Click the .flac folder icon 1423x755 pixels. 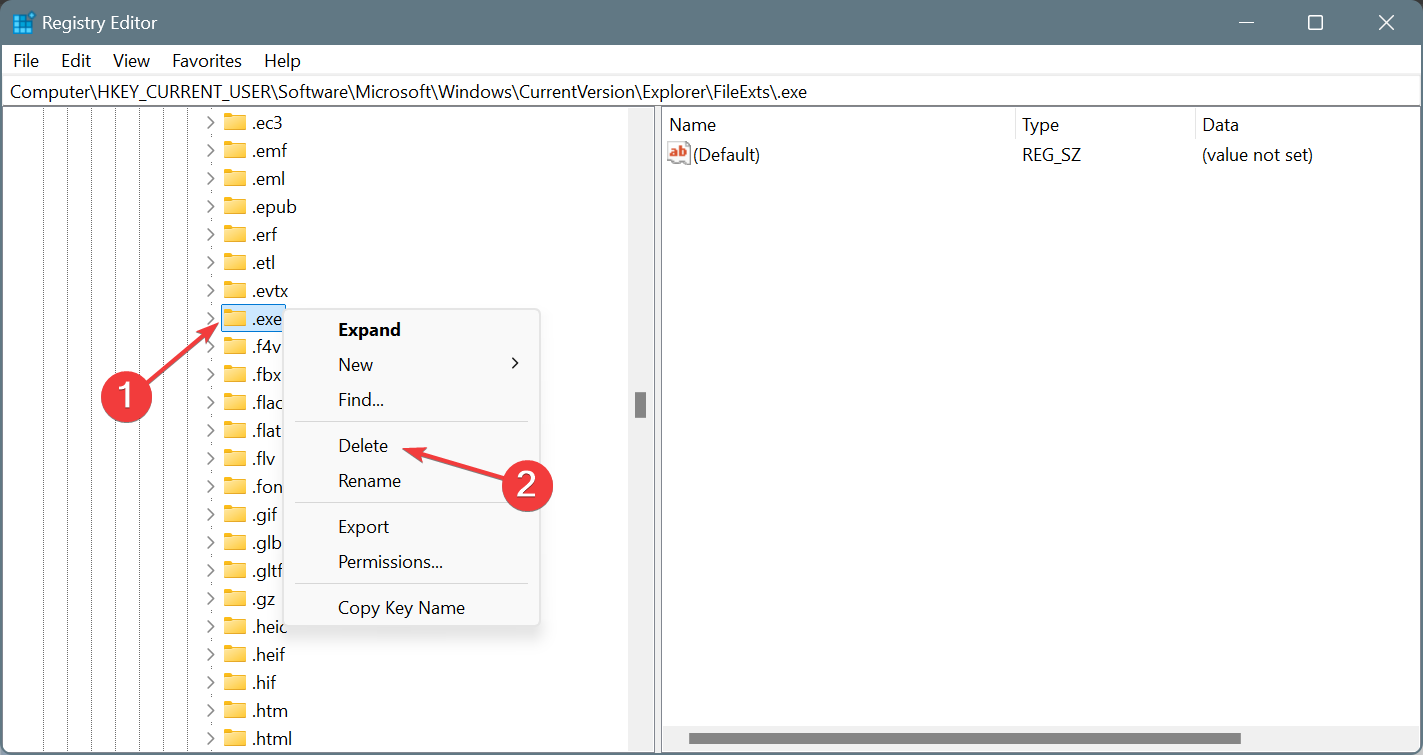click(x=235, y=402)
